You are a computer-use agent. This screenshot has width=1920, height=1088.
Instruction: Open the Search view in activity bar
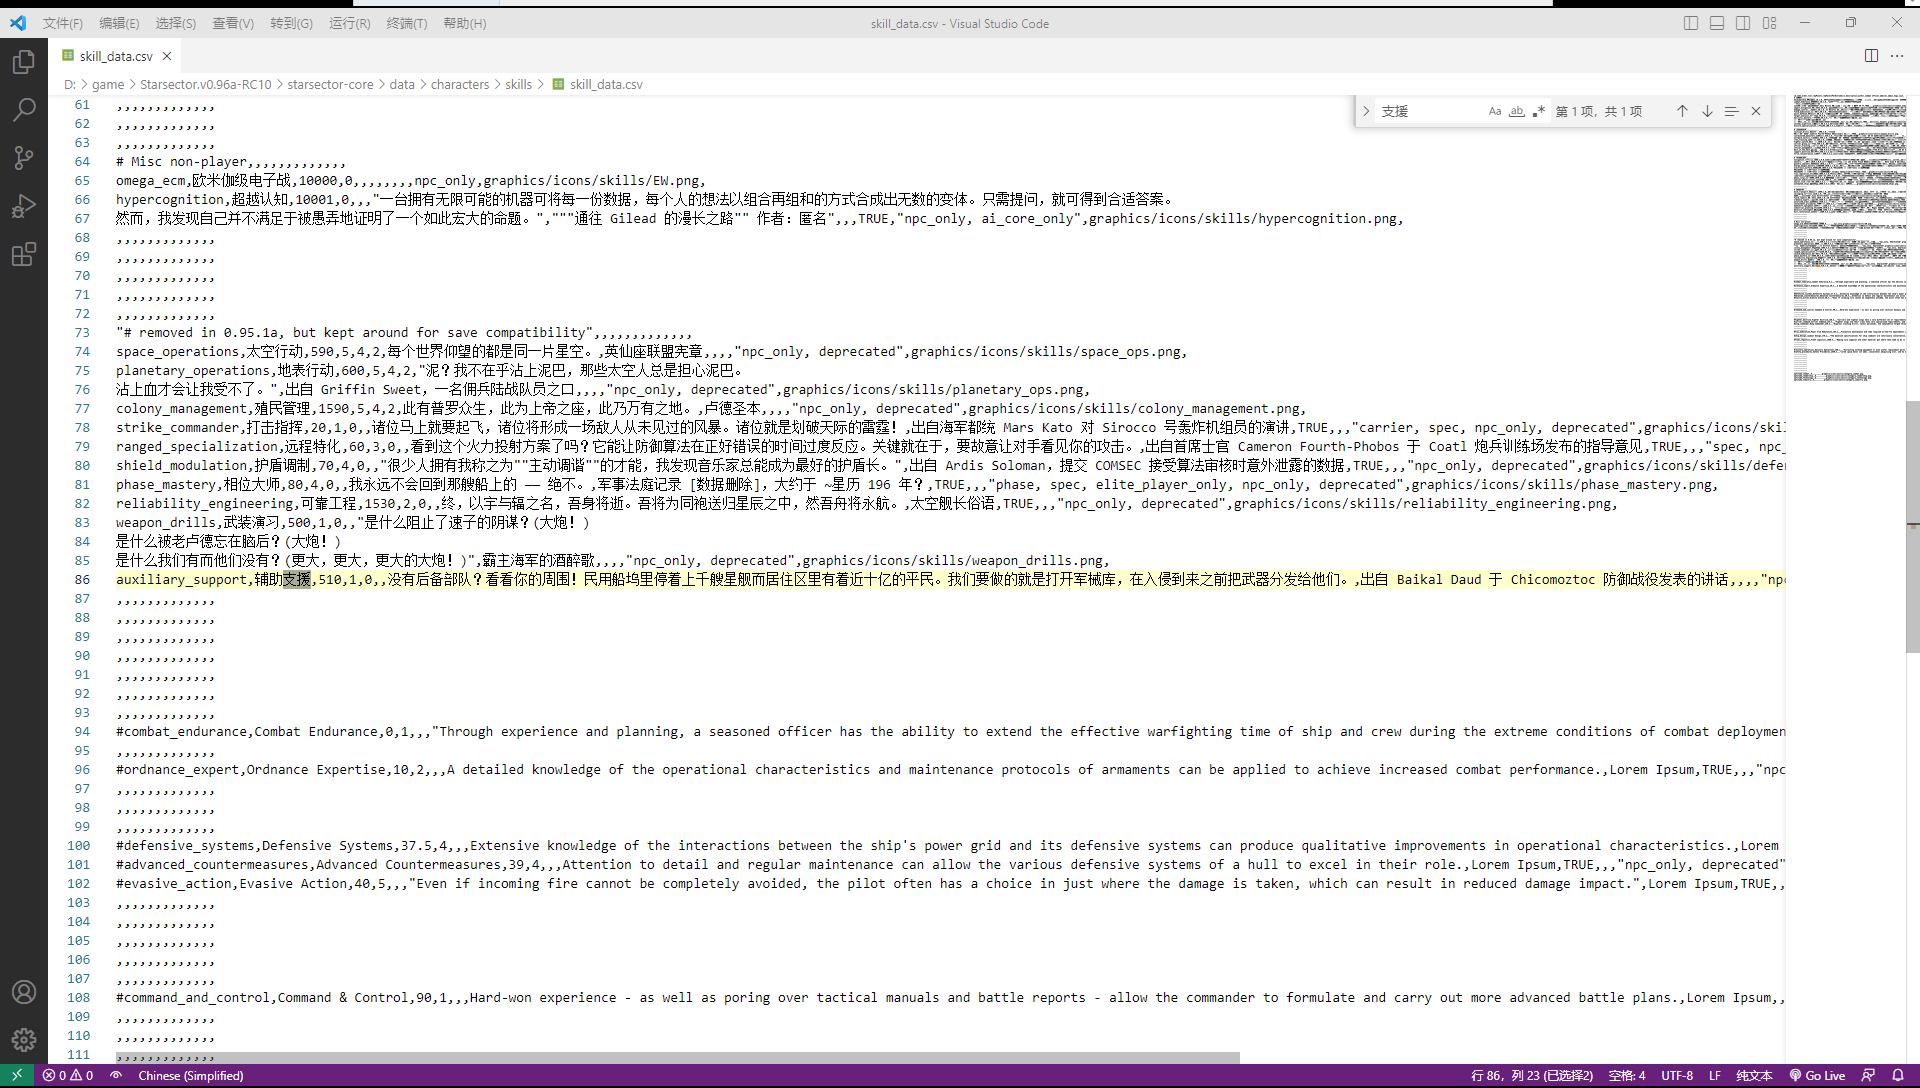coord(24,110)
